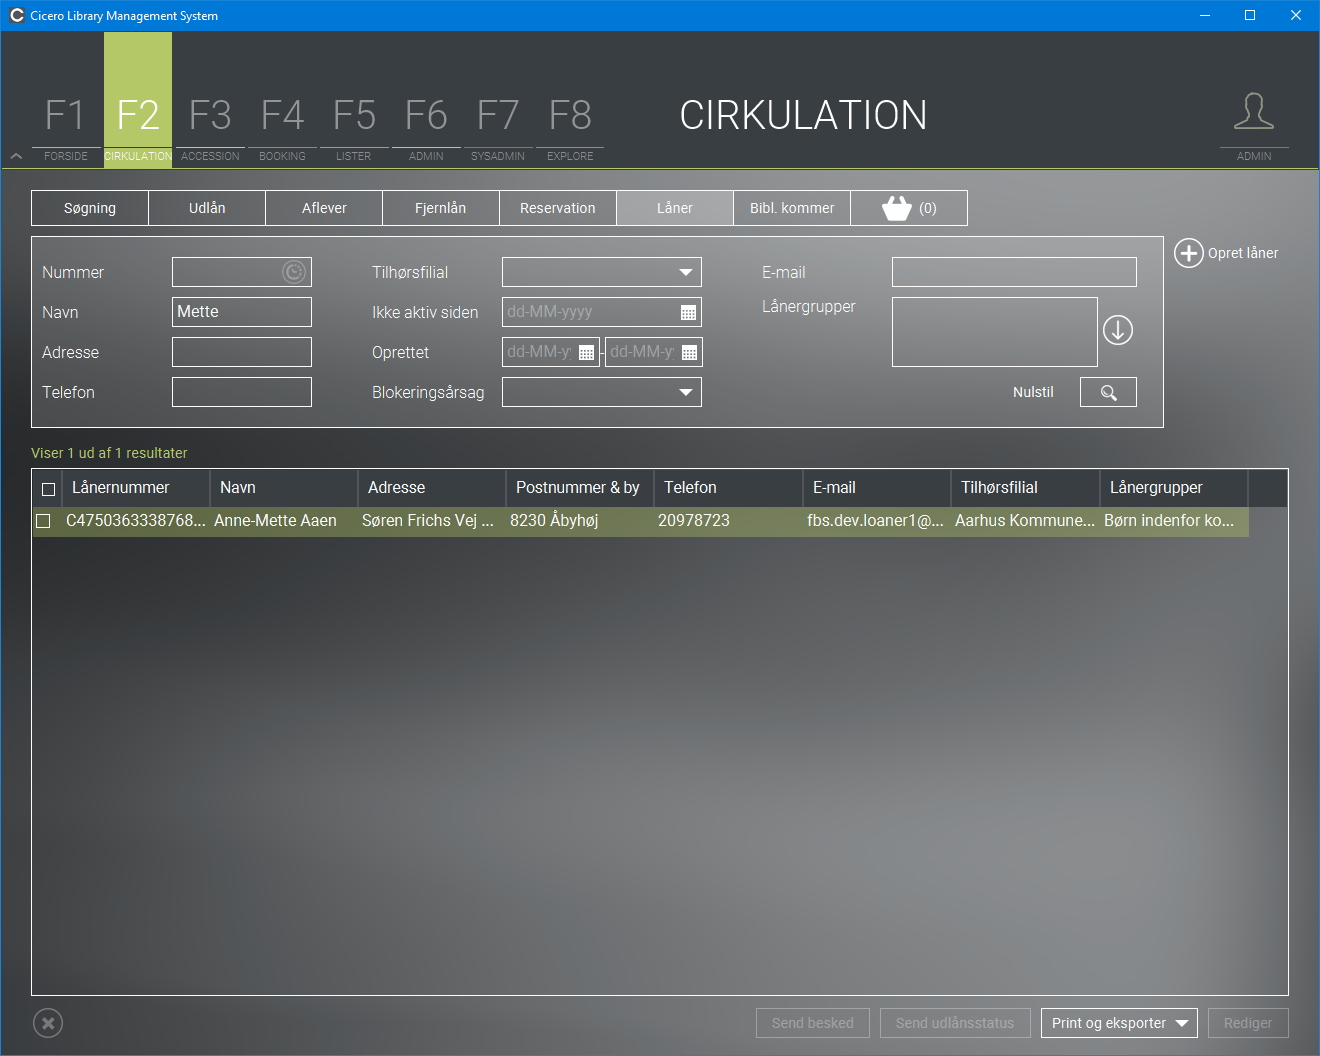Expand the Tilhørsfilial dropdown
Screen dimensions: 1320x1056
tap(685, 272)
